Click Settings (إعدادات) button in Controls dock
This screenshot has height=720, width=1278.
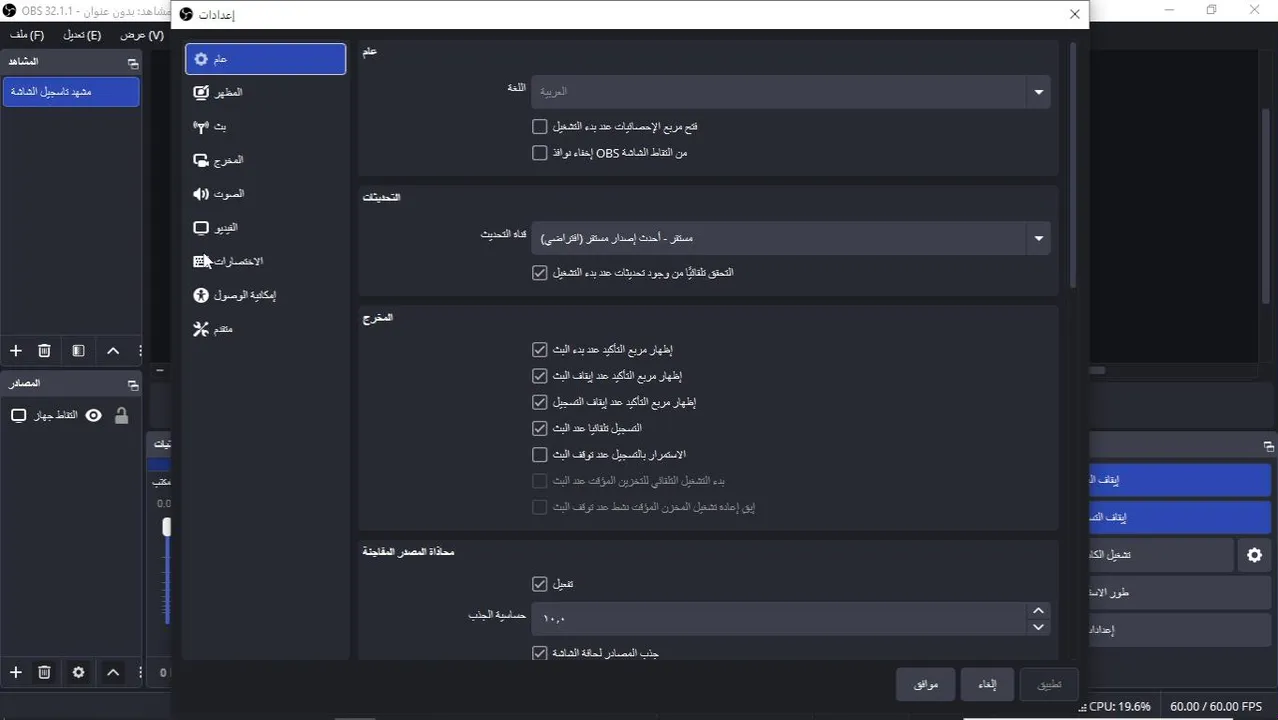click(1180, 630)
